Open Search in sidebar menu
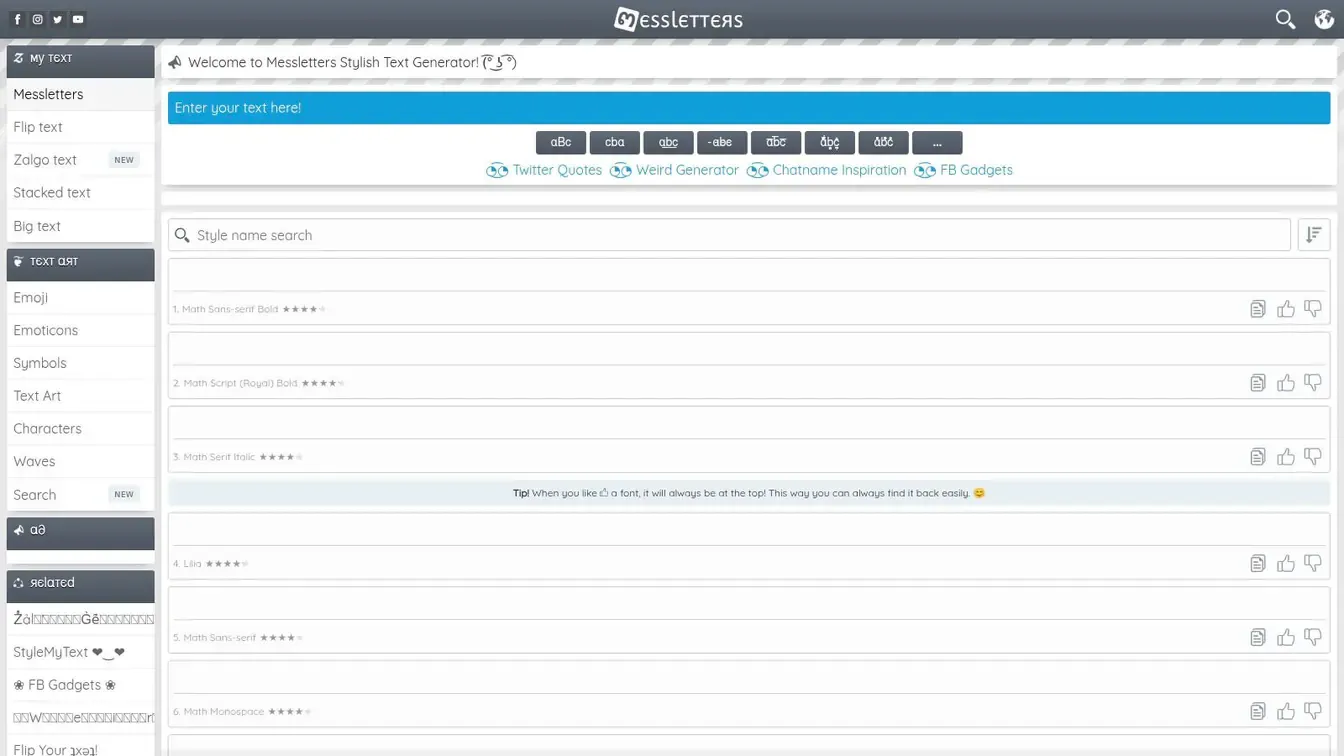 pyautogui.click(x=80, y=495)
